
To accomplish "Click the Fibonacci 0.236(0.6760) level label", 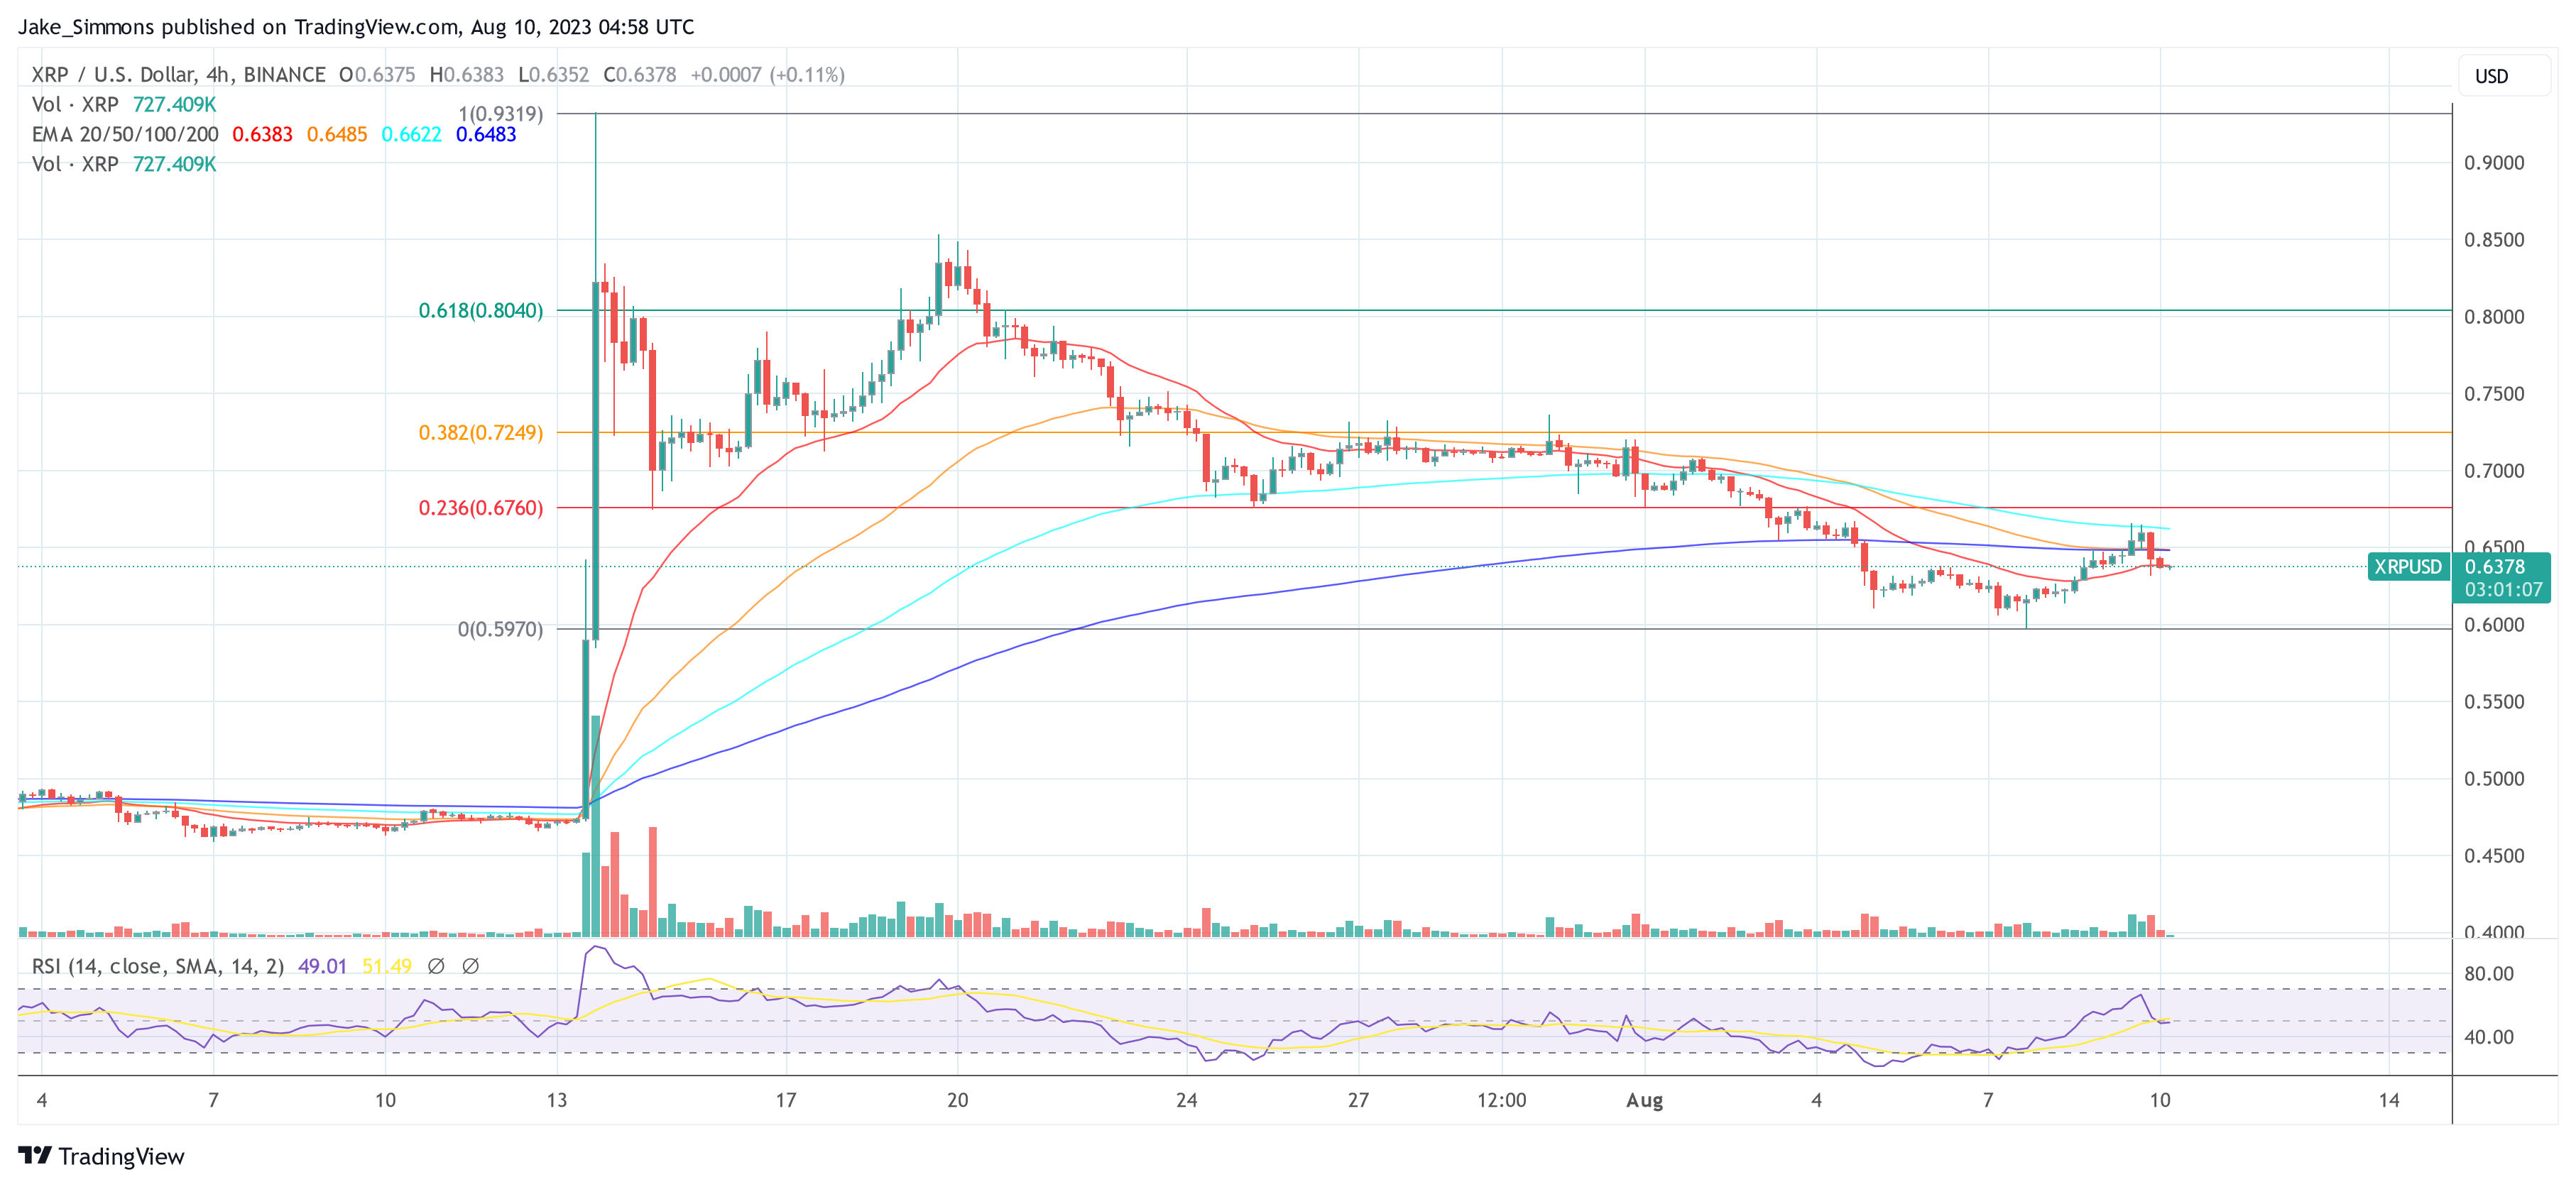I will coord(481,508).
